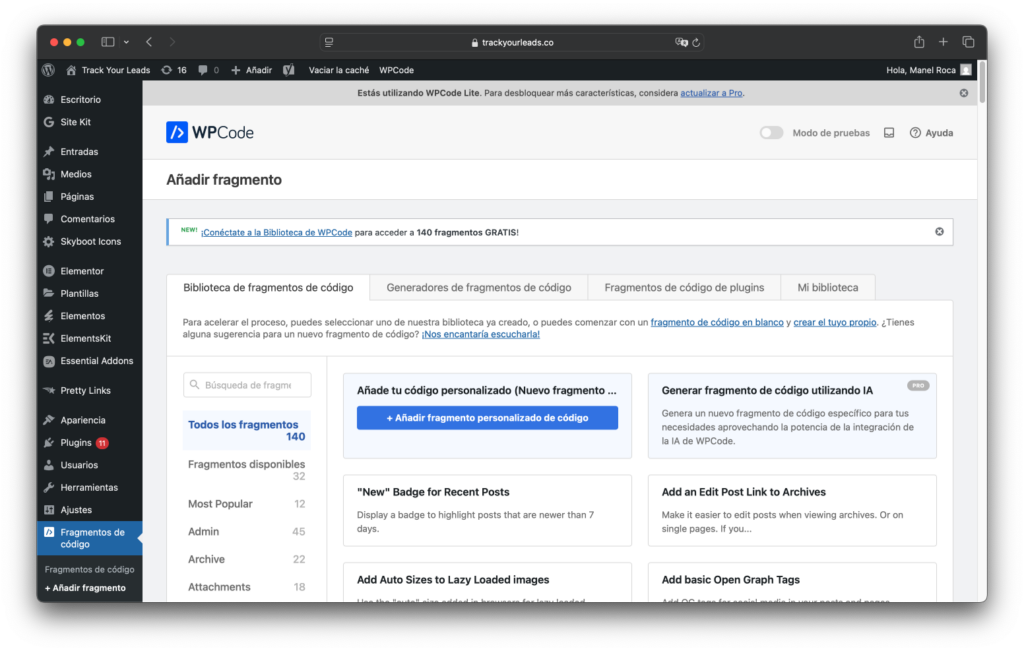The width and height of the screenshot is (1024, 651).
Task: Click Añadir in admin bar
Action: point(251,70)
